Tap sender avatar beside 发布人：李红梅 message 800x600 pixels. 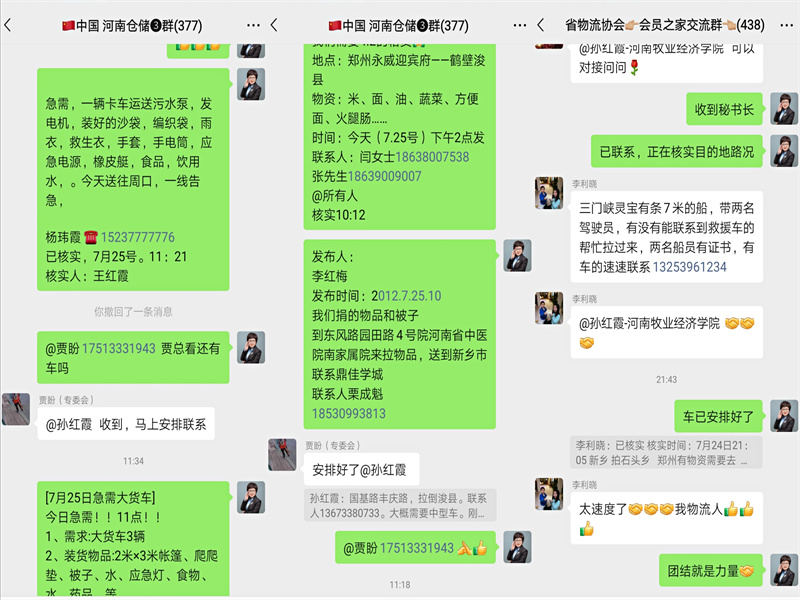click(x=517, y=256)
